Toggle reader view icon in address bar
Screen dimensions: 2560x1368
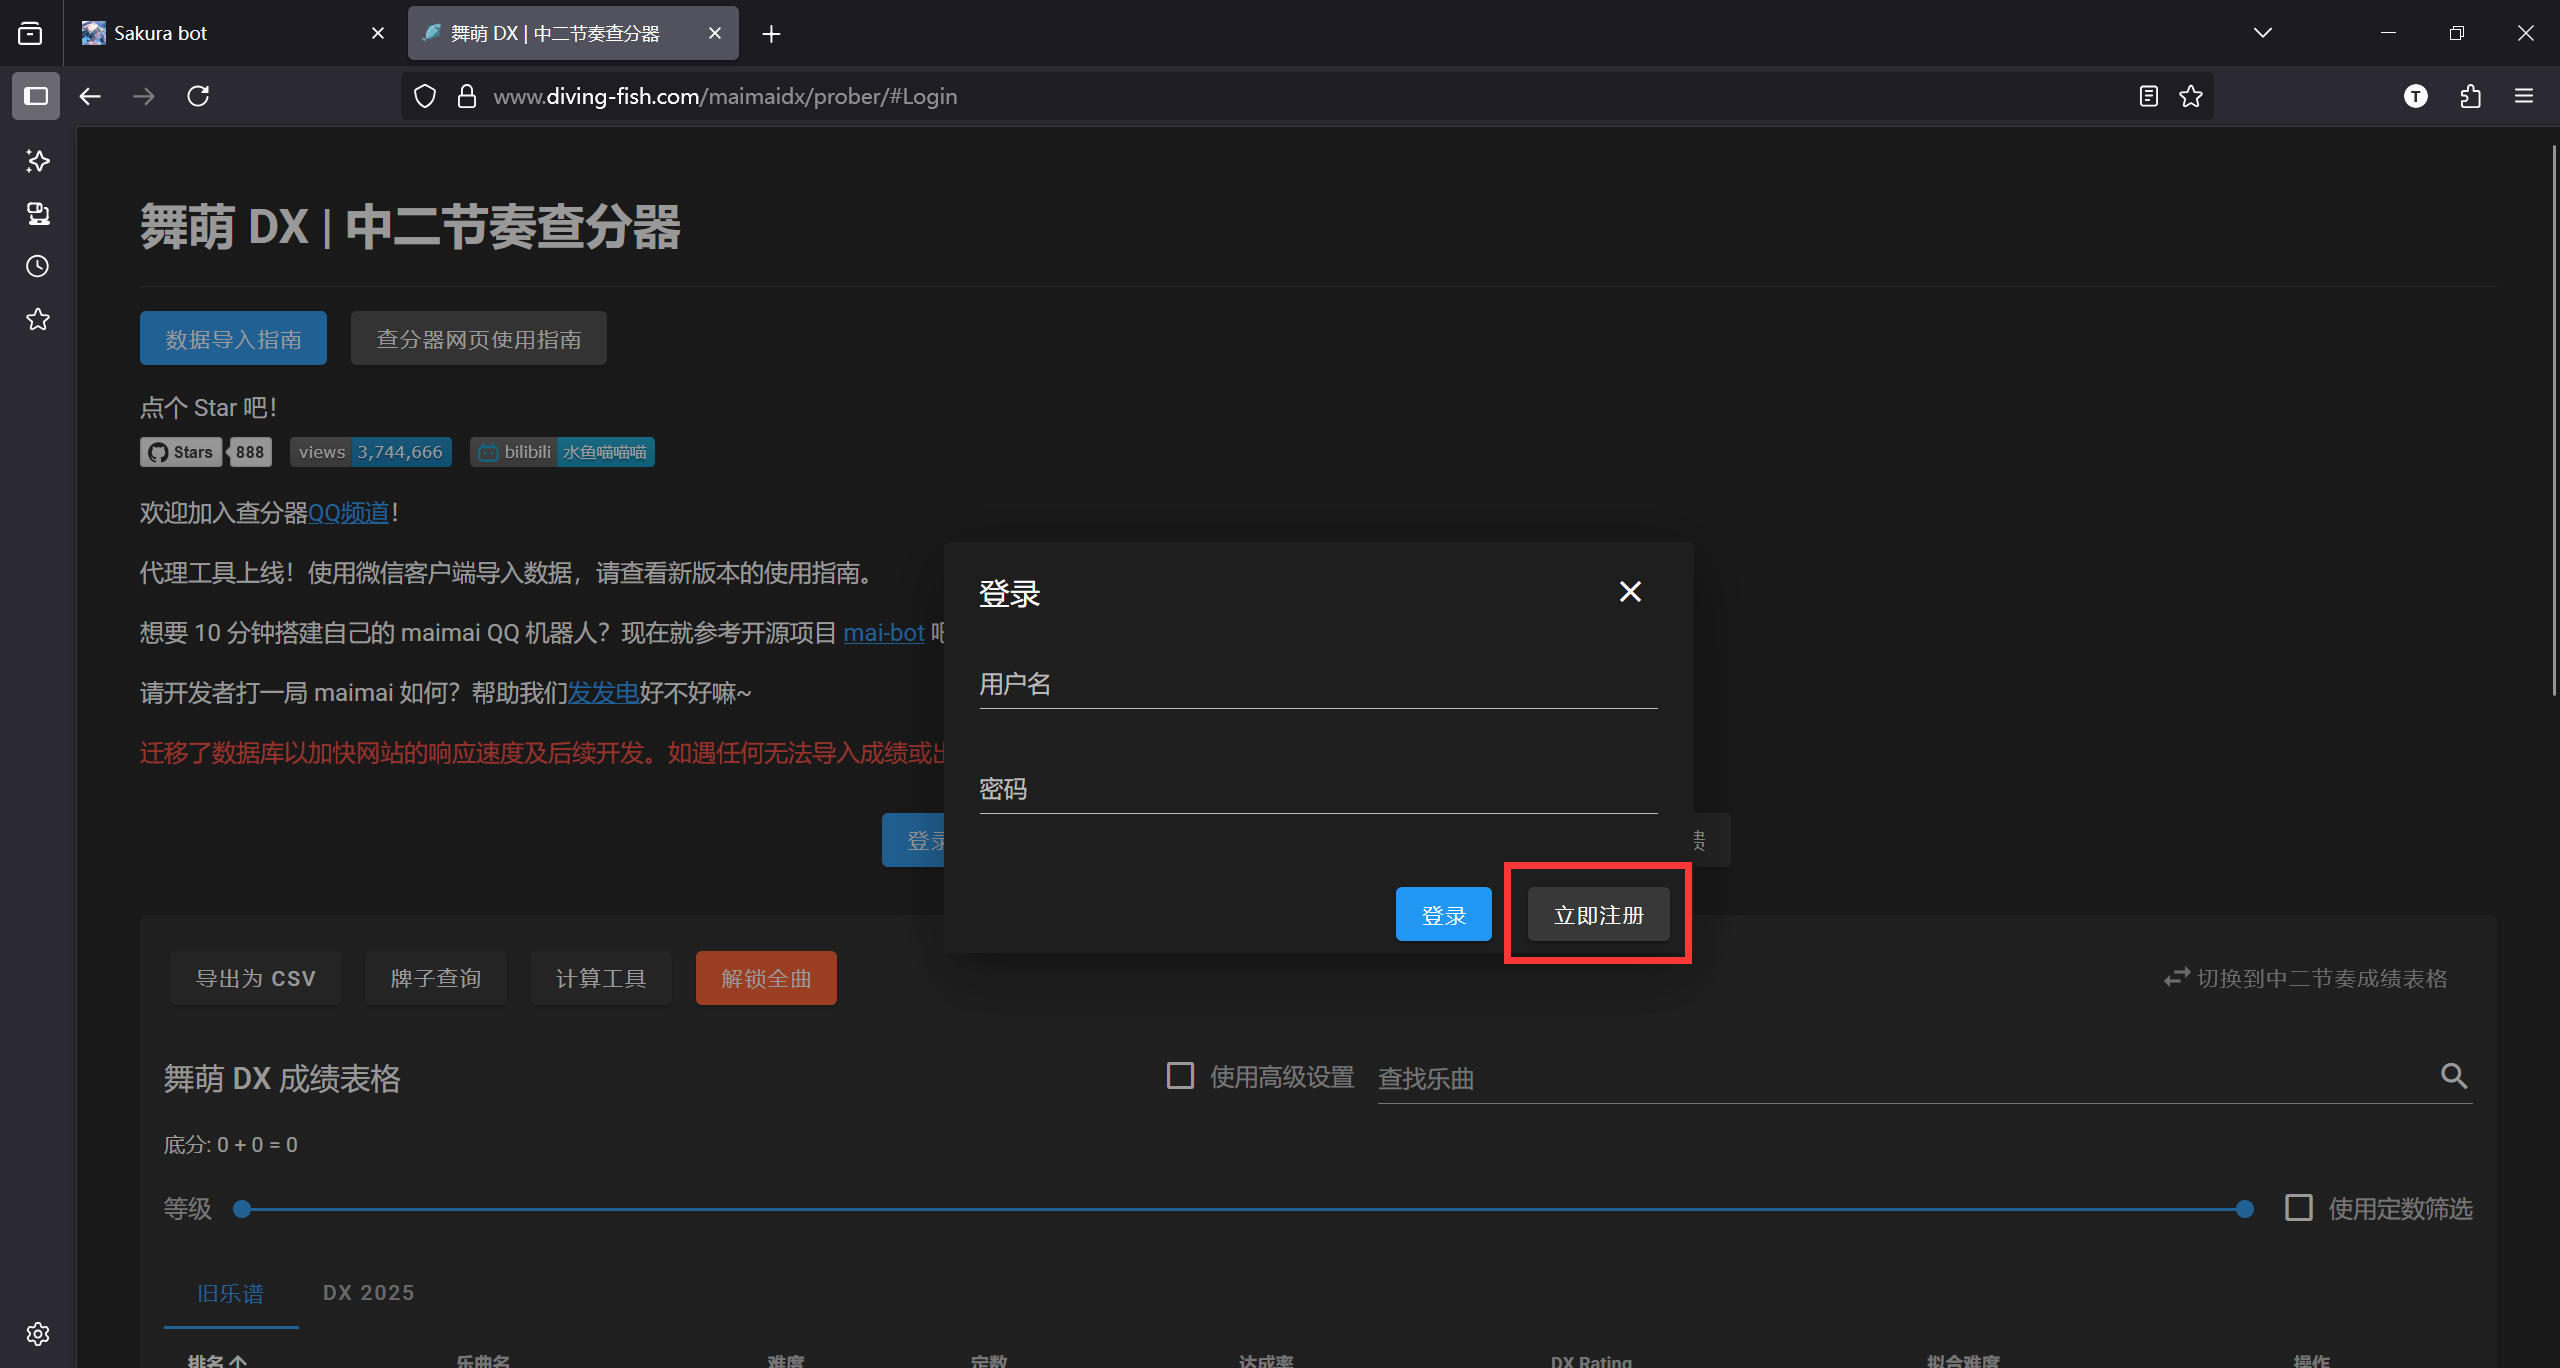click(2148, 96)
